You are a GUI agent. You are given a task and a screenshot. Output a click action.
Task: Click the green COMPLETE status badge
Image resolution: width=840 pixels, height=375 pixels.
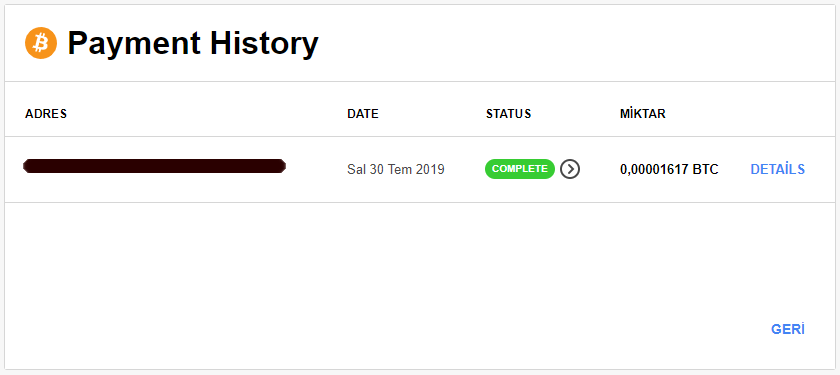coord(520,169)
